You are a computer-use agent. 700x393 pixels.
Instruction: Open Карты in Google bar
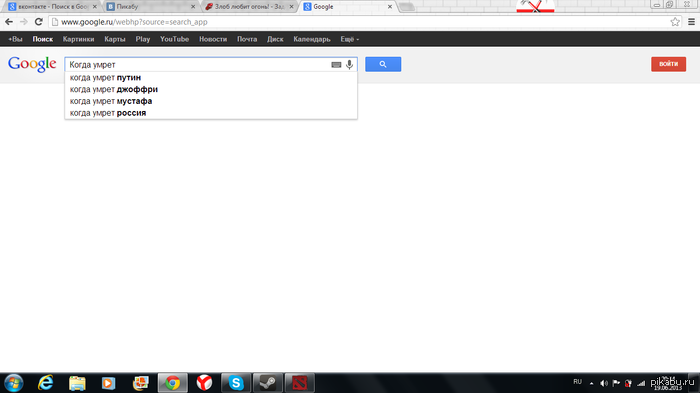point(115,39)
